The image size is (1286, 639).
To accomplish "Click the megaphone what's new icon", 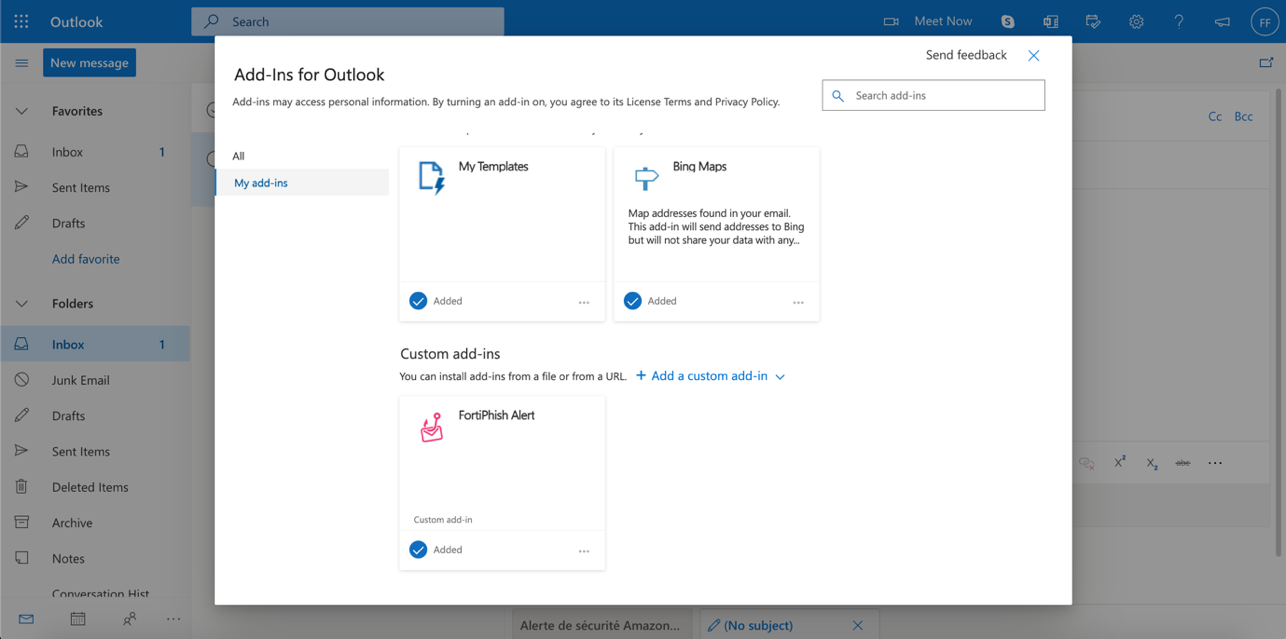I will pos(1222,21).
